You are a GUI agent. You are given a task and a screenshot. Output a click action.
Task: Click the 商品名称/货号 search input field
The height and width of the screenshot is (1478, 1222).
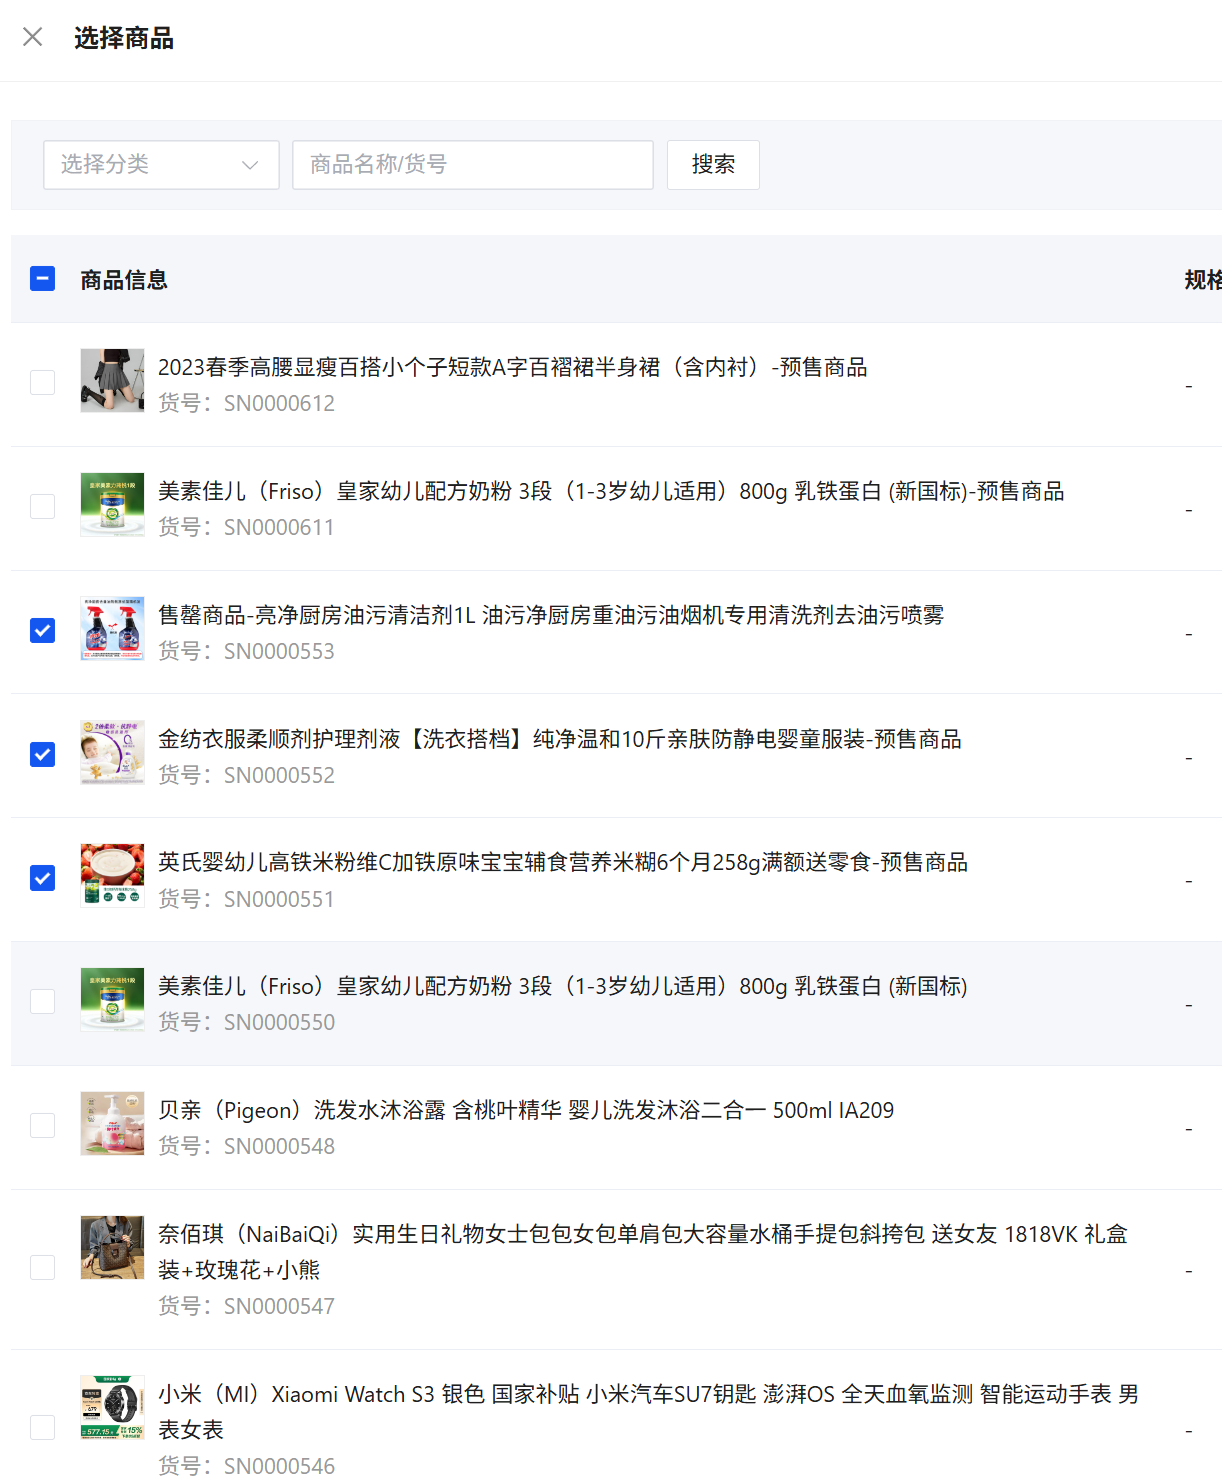click(472, 165)
